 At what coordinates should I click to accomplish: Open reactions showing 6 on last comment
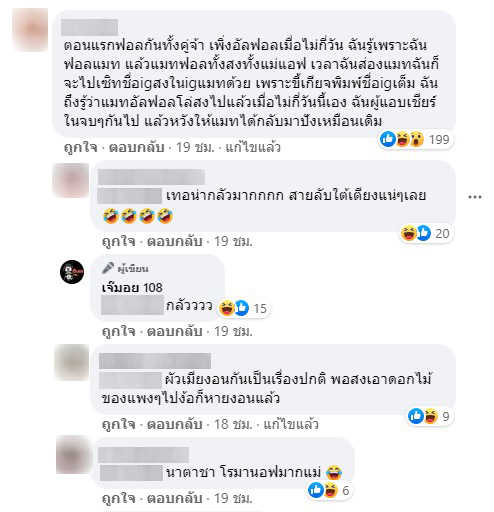pyautogui.click(x=329, y=490)
